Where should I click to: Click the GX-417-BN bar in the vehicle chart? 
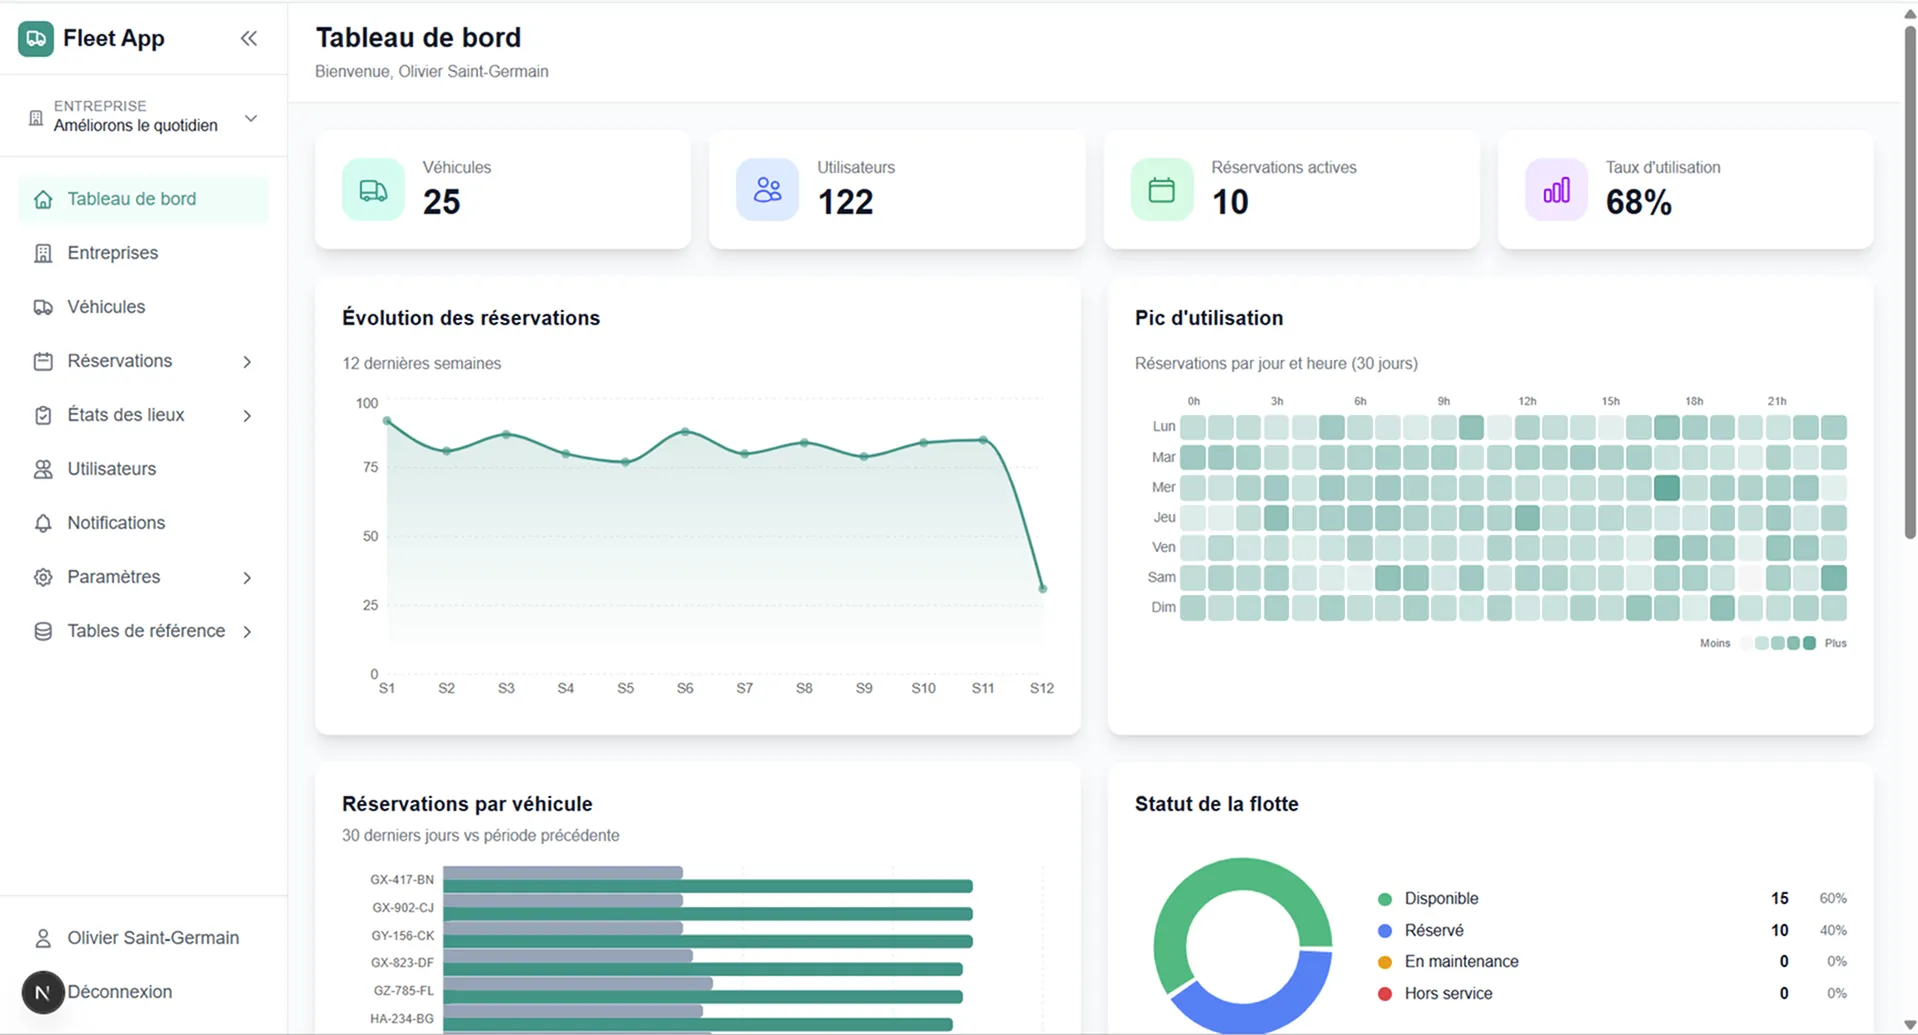pyautogui.click(x=700, y=885)
